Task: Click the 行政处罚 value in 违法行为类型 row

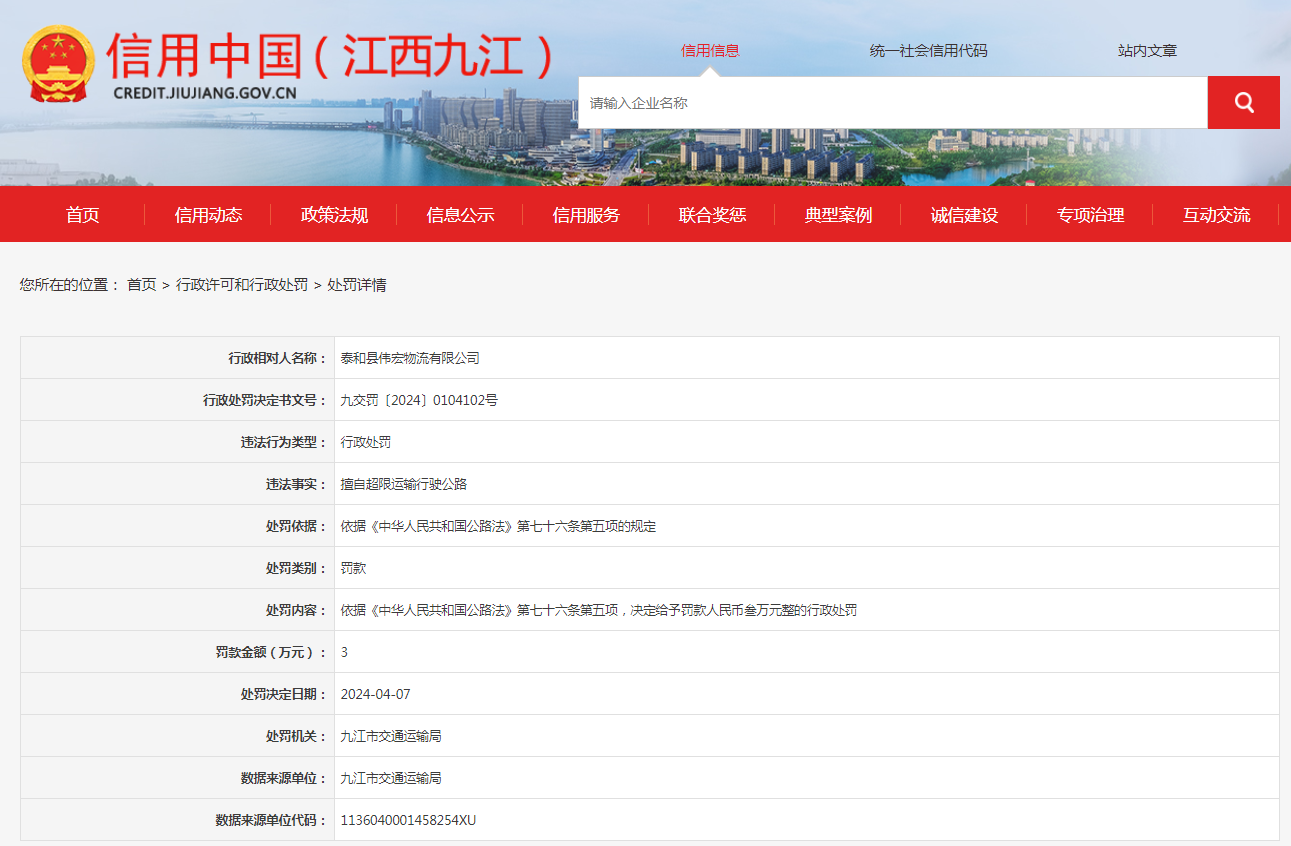Action: point(366,442)
